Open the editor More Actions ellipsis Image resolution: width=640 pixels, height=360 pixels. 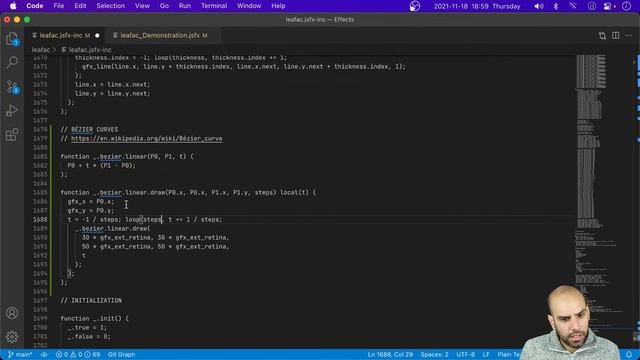[629, 36]
